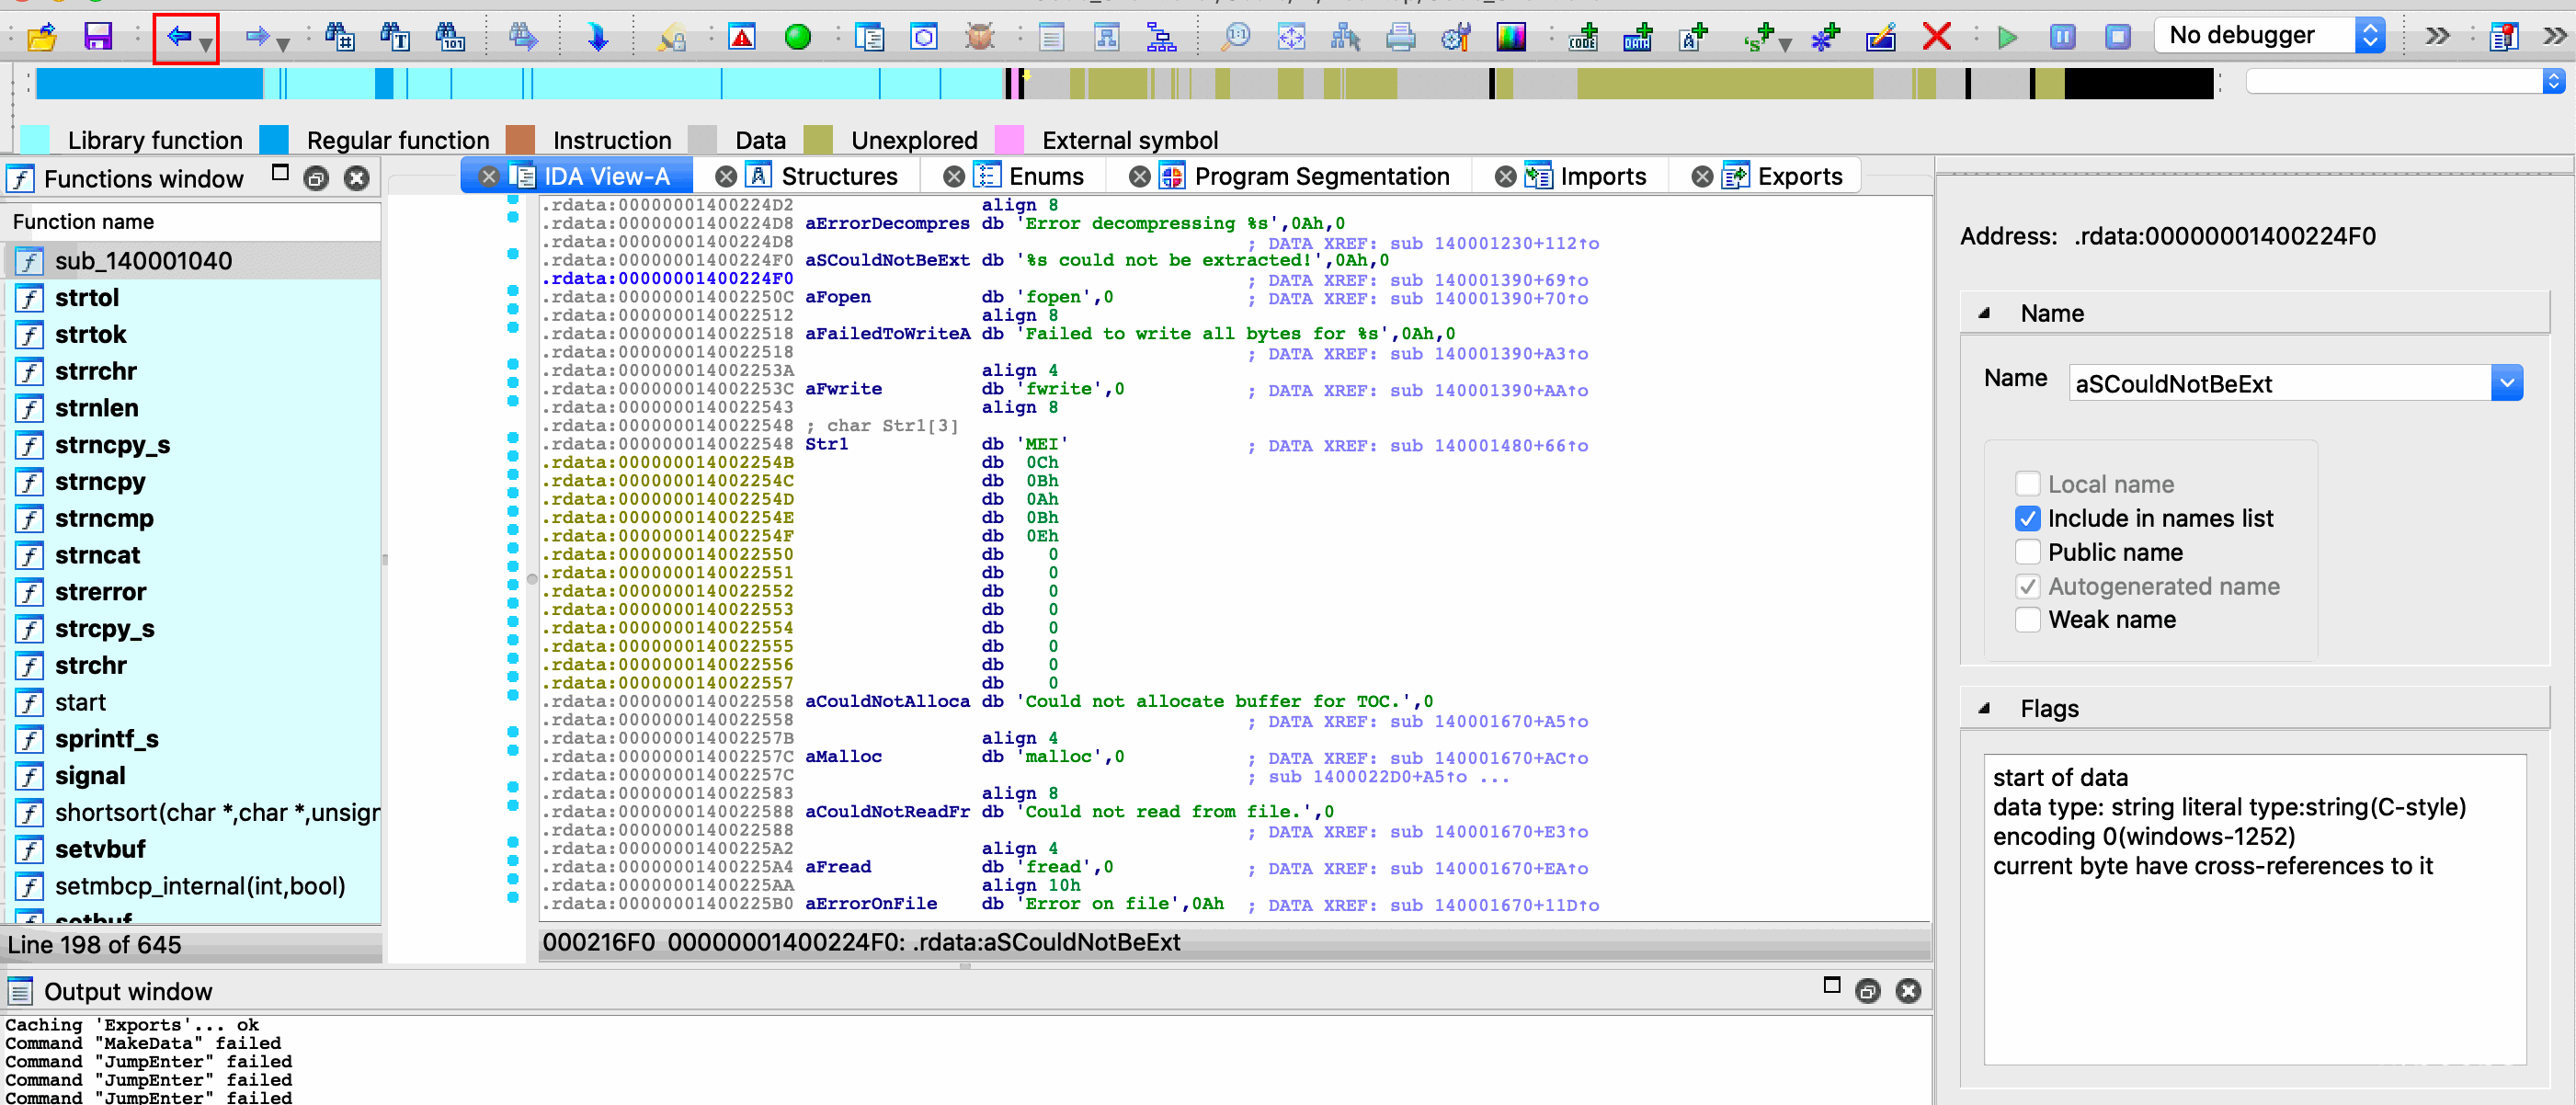The height and width of the screenshot is (1105, 2576).
Task: Pause process with the pause button
Action: click(x=2062, y=37)
